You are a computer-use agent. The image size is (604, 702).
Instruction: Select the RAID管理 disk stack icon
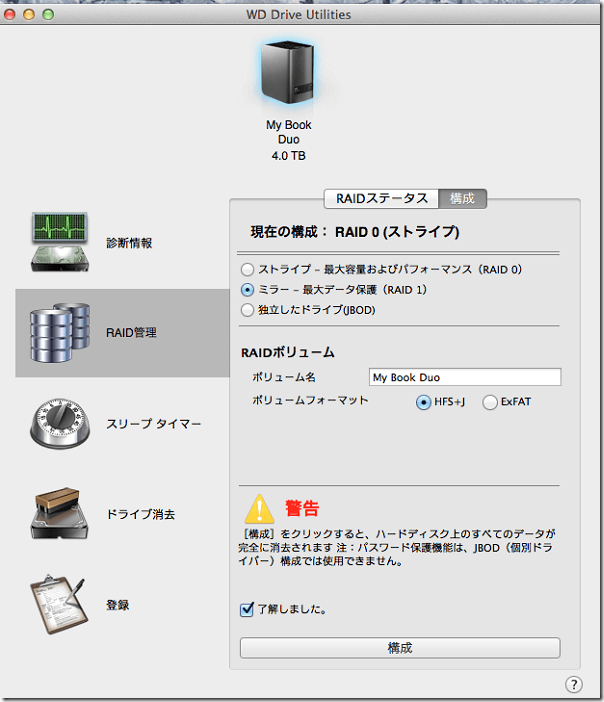pyautogui.click(x=60, y=333)
